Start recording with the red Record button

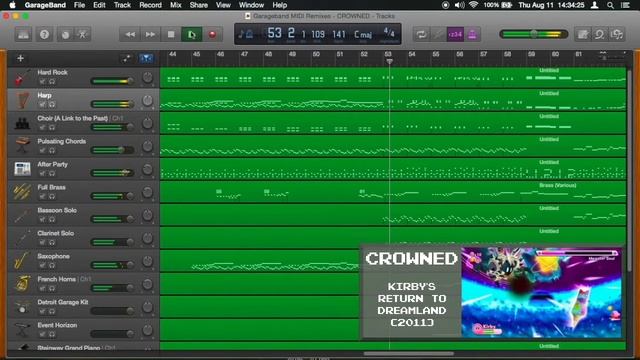[212, 35]
